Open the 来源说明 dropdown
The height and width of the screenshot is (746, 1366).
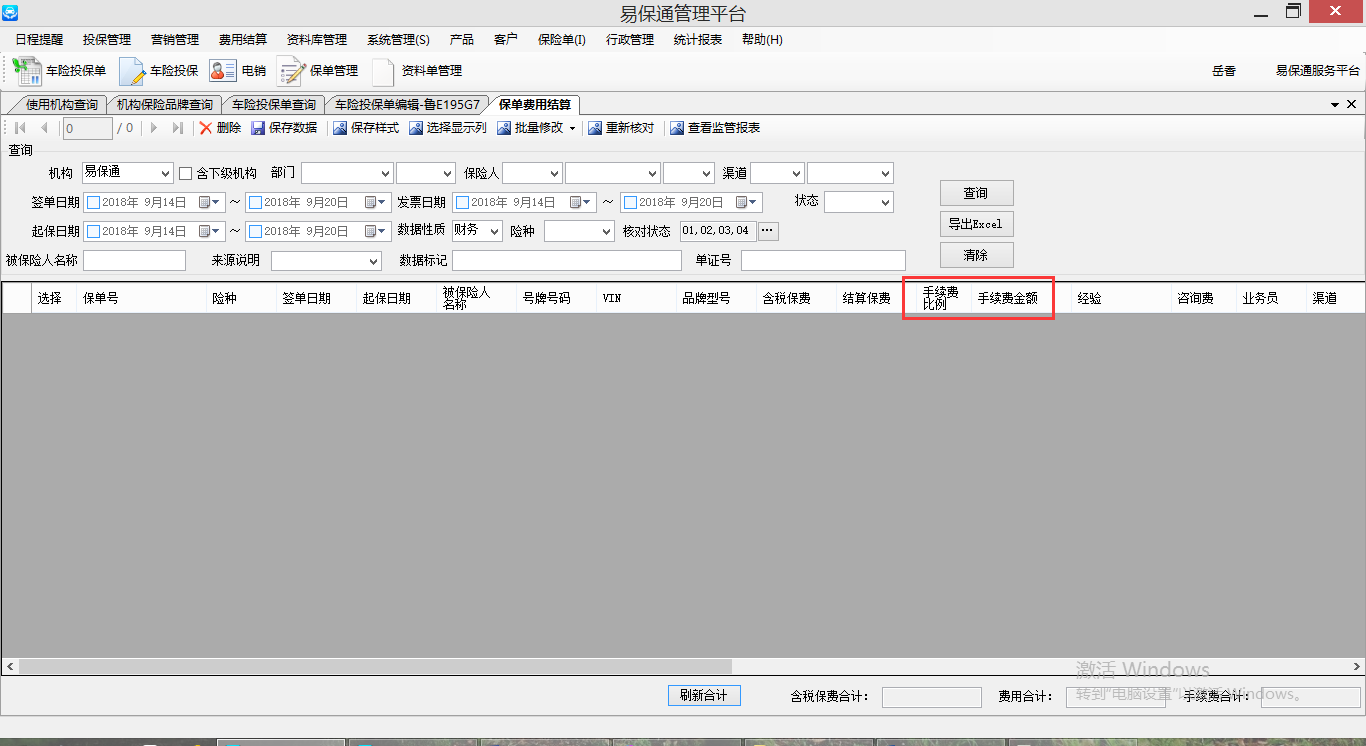[x=326, y=260]
